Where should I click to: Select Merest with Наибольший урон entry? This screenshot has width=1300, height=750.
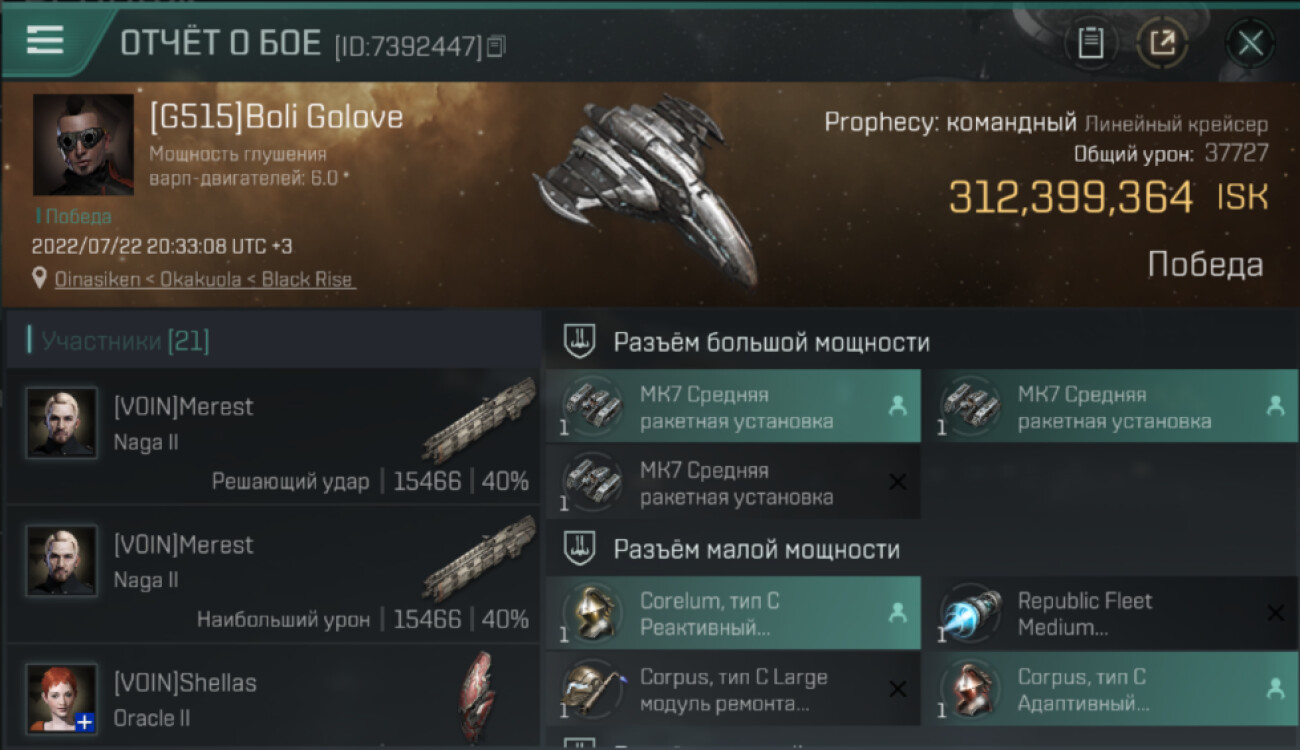pyautogui.click(x=272, y=574)
